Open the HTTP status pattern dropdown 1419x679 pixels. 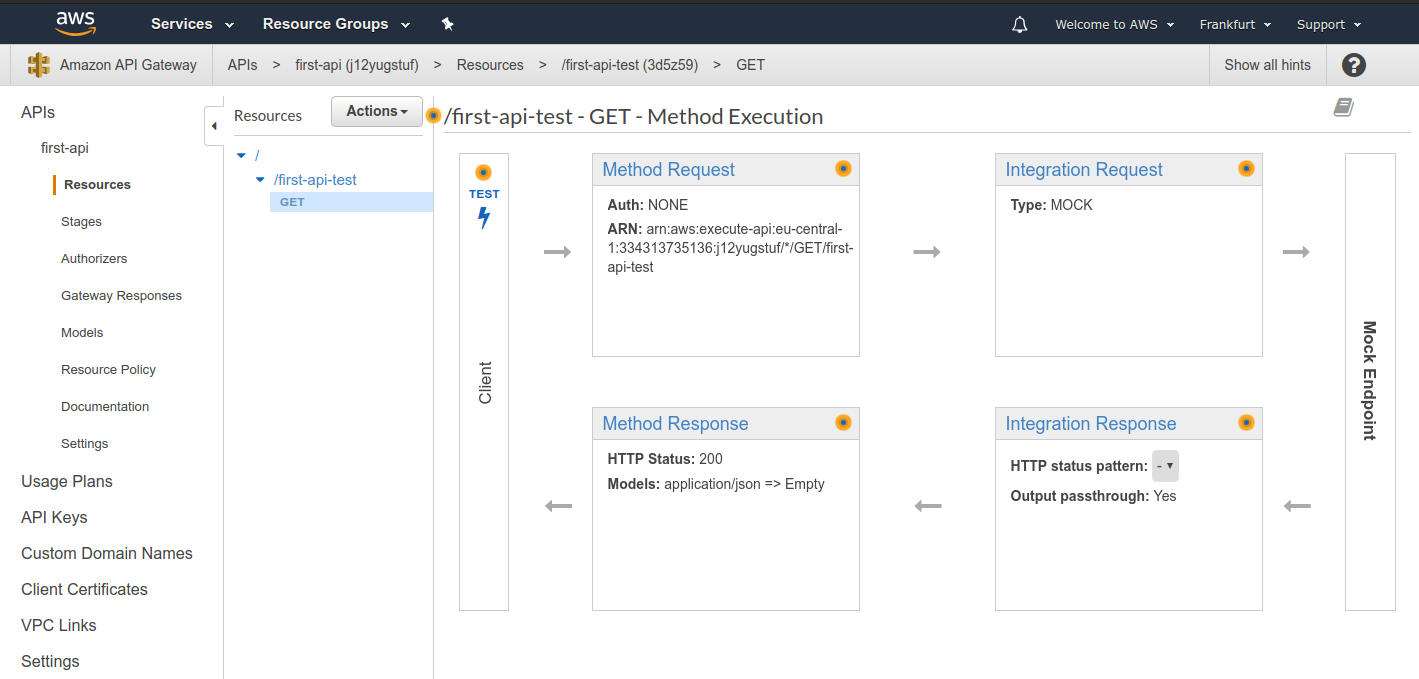pos(1166,466)
